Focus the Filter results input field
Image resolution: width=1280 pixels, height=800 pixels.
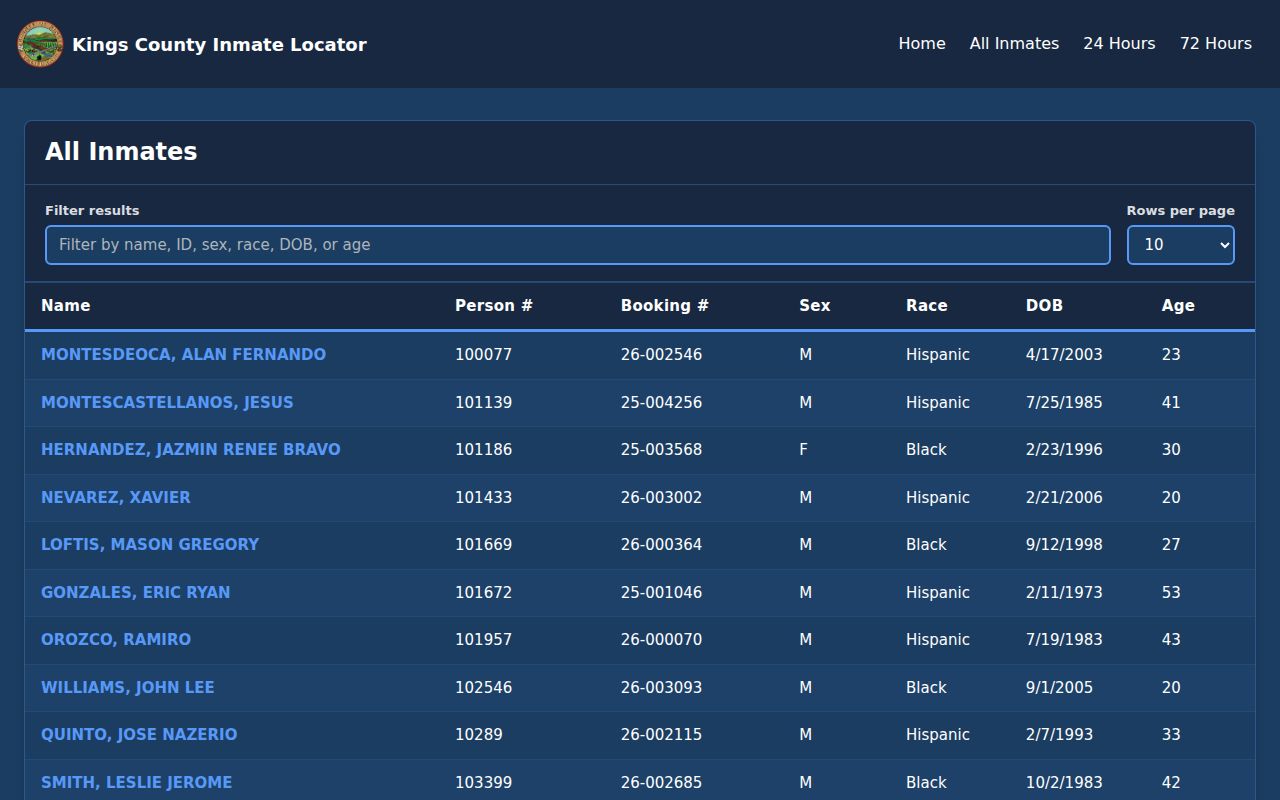pyautogui.click(x=578, y=245)
